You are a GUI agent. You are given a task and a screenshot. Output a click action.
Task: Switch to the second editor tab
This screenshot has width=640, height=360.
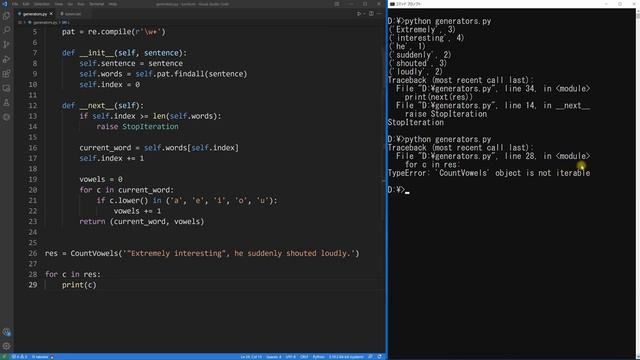(x=72, y=14)
